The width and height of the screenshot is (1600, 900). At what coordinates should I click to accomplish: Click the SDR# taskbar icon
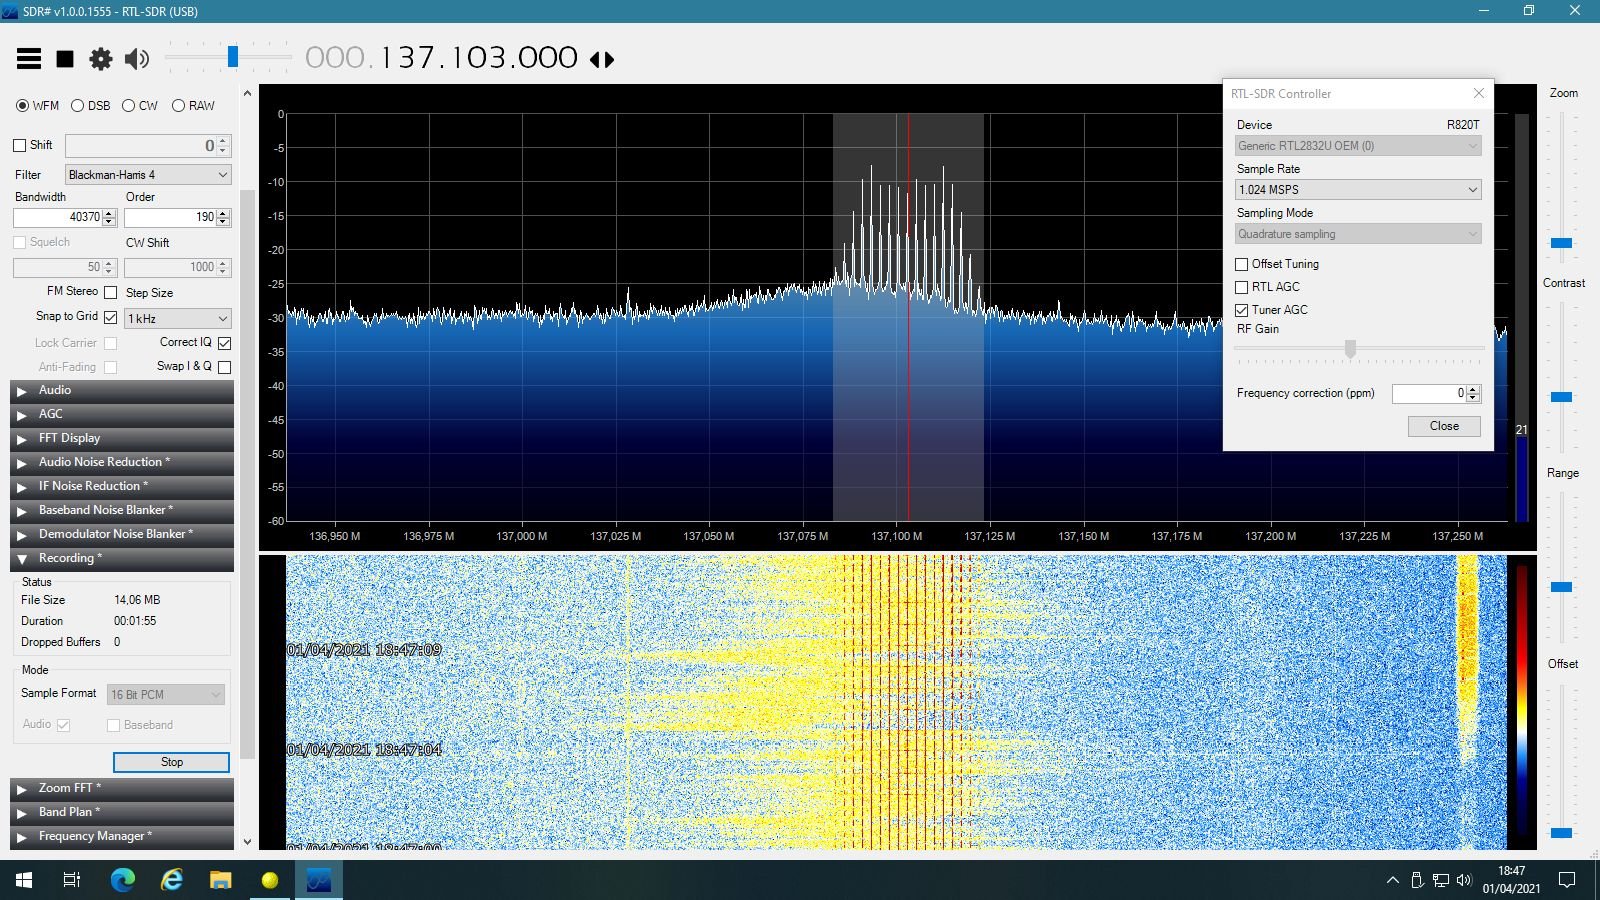pyautogui.click(x=319, y=880)
